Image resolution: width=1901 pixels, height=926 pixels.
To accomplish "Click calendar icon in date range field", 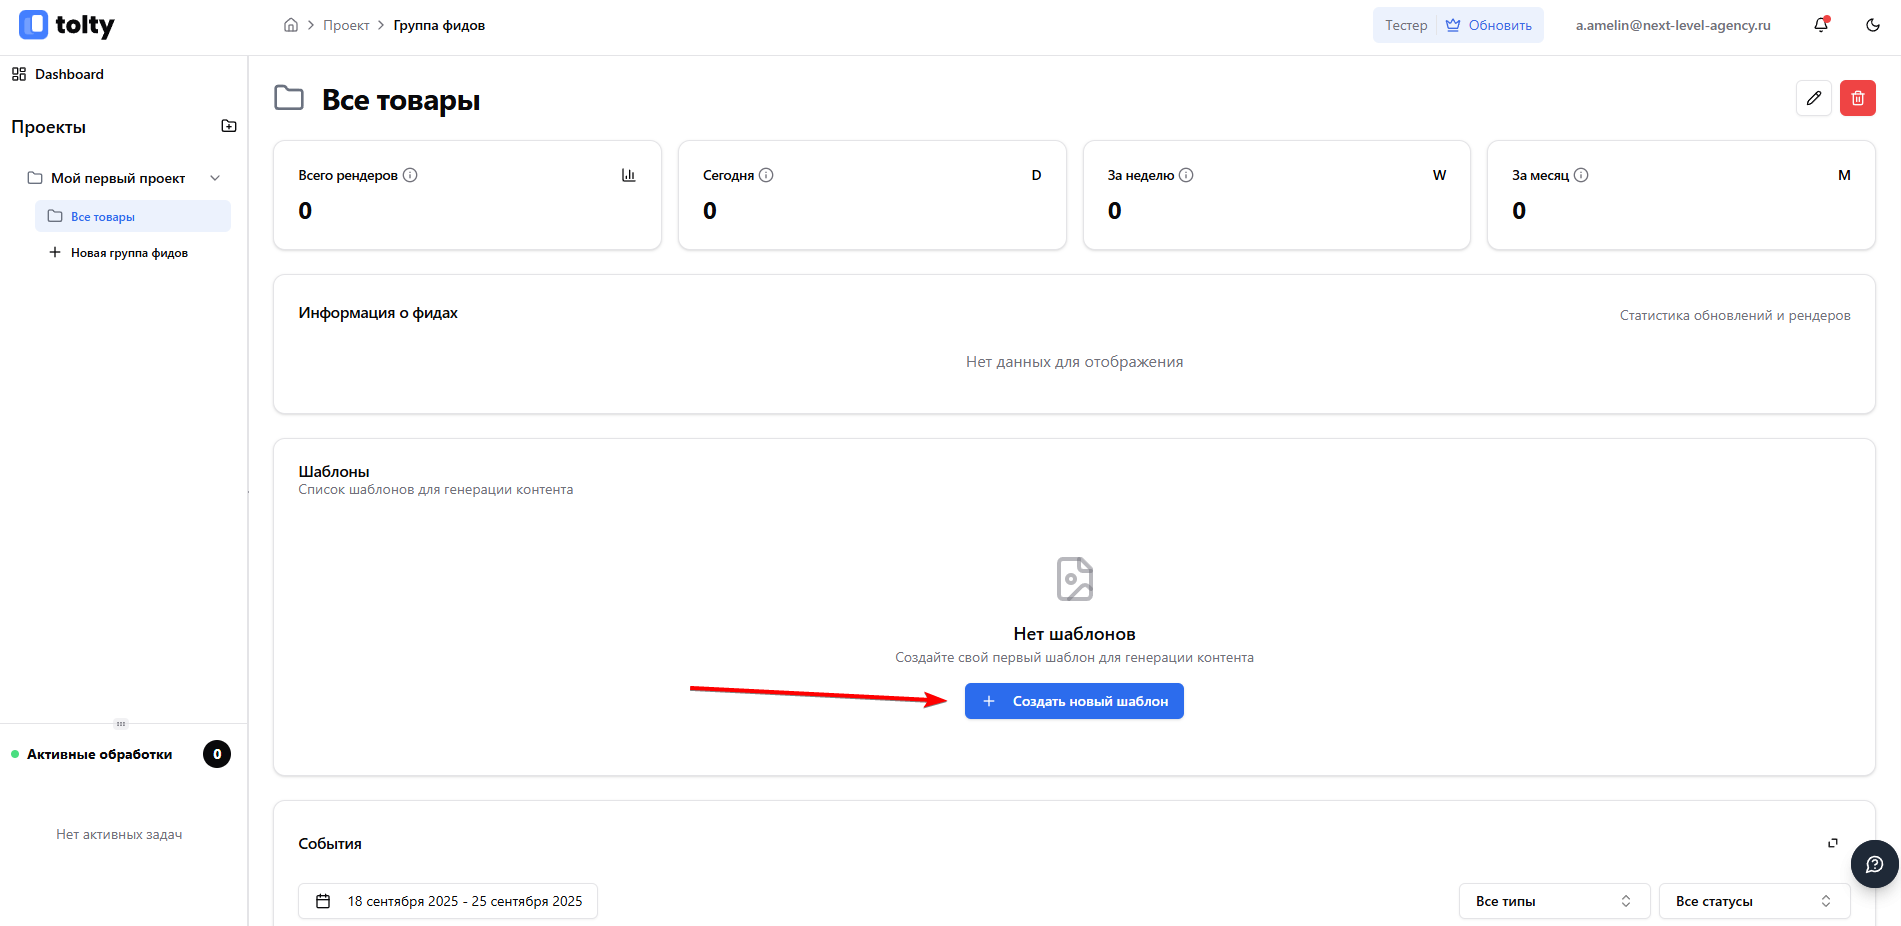I will pyautogui.click(x=323, y=901).
